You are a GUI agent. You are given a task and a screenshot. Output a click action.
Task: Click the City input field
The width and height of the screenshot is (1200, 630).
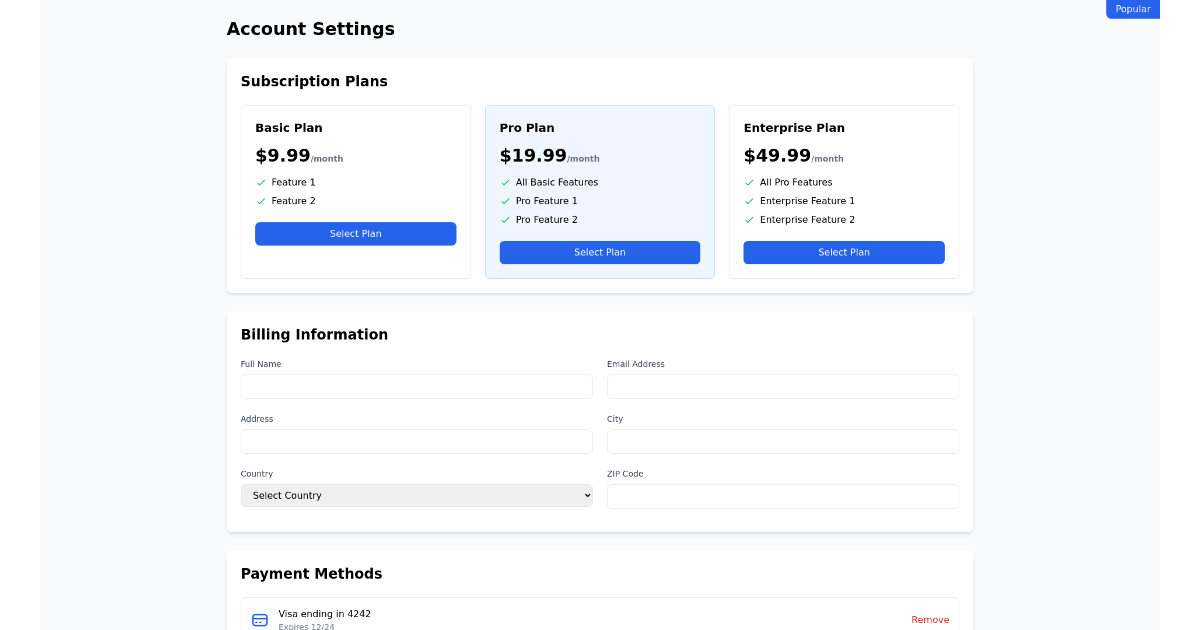pos(783,441)
